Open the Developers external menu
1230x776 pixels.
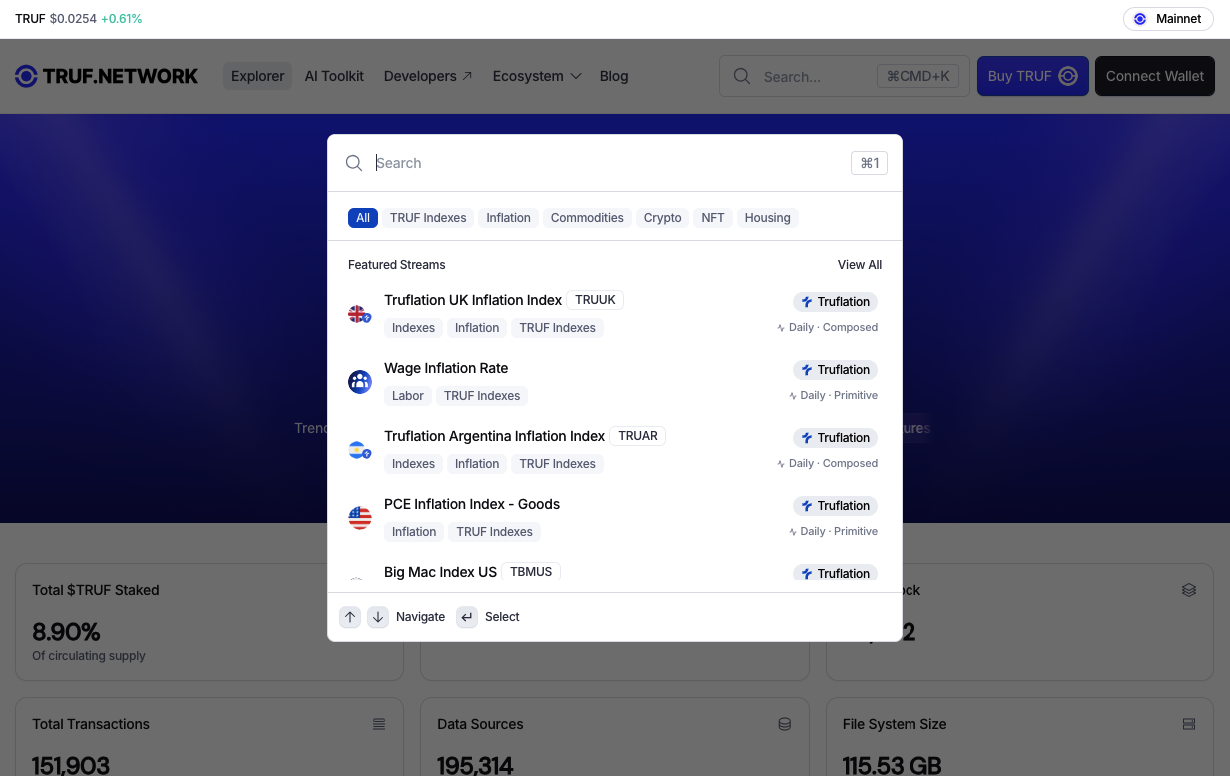click(x=427, y=76)
